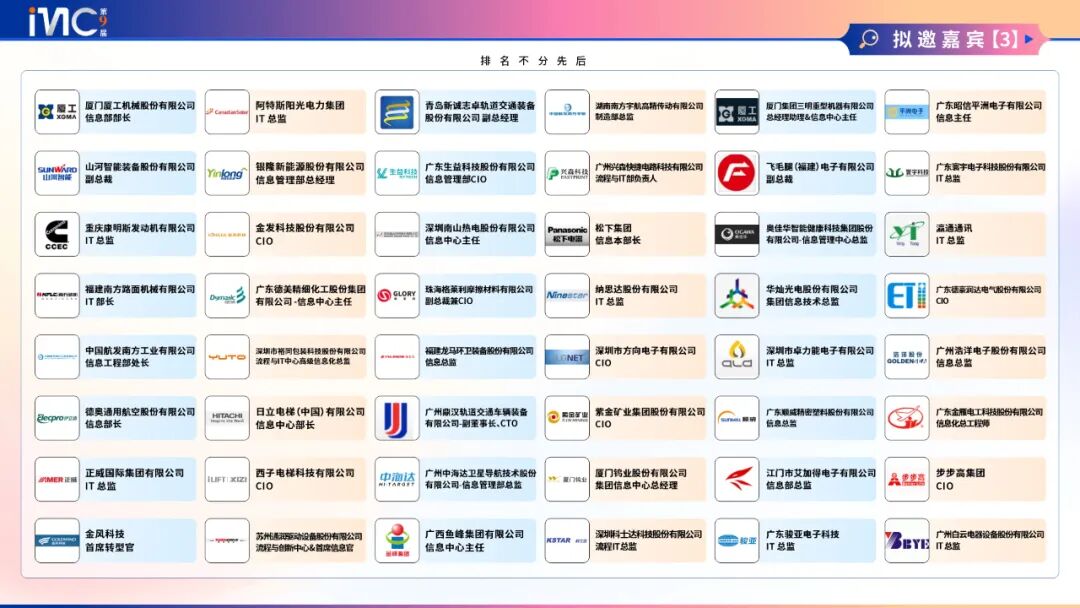The height and width of the screenshot is (608, 1080).
Task: Click the red Glory logo
Action: click(x=397, y=295)
